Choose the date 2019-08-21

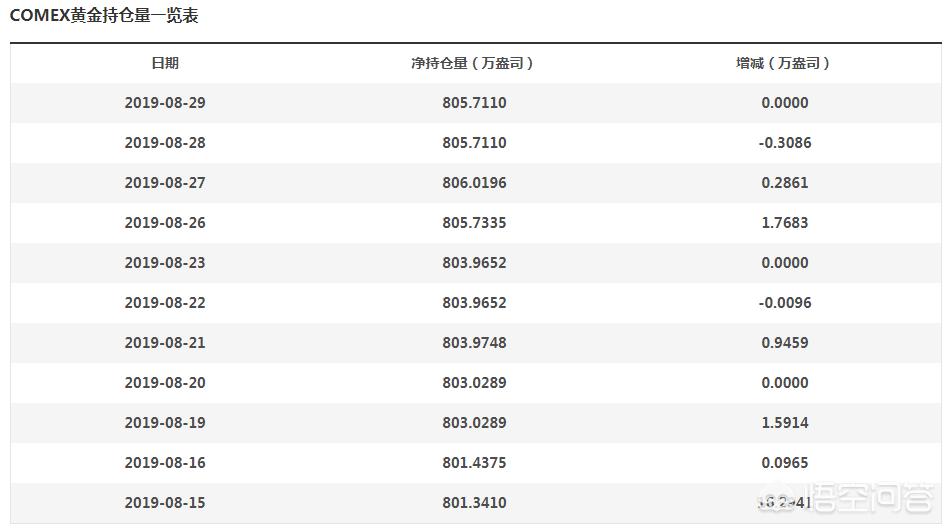[x=165, y=342]
